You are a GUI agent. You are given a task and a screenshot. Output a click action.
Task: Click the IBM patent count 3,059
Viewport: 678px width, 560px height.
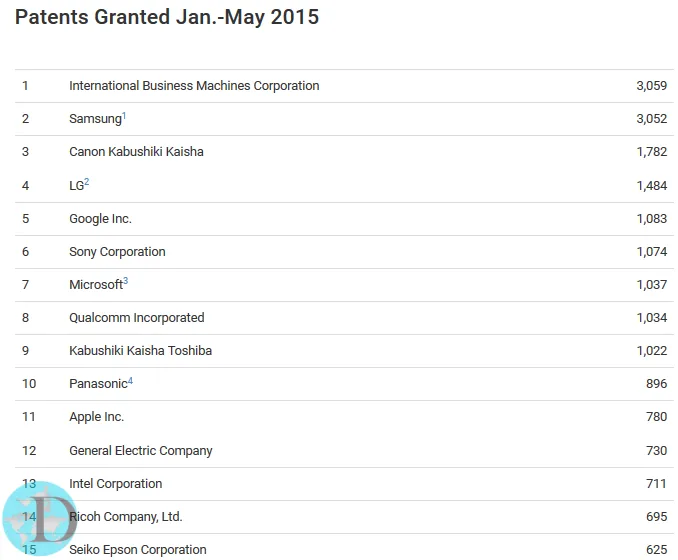652,86
